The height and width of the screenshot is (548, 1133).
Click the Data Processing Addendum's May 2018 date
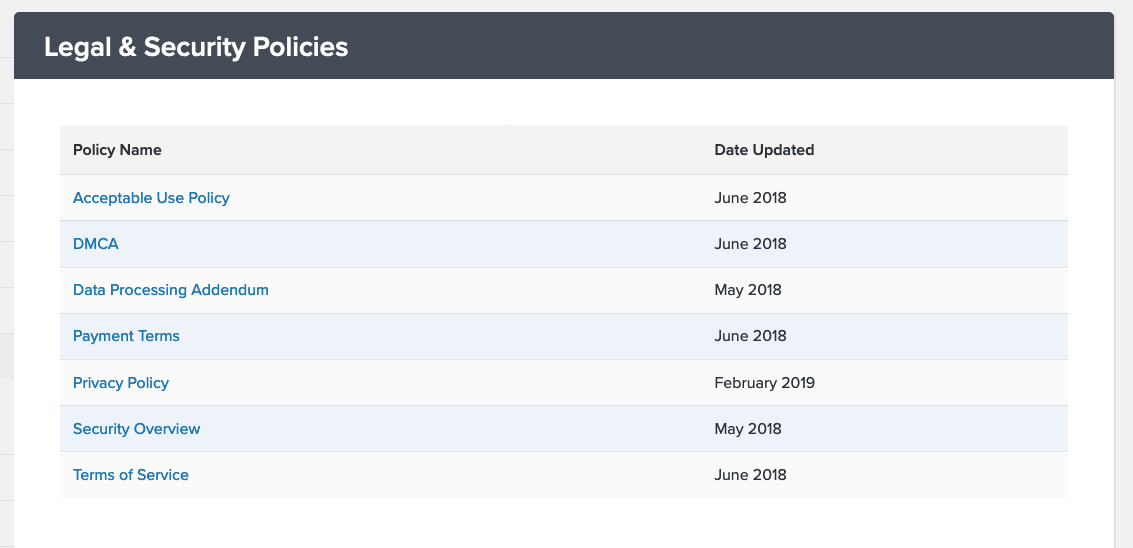tap(748, 290)
